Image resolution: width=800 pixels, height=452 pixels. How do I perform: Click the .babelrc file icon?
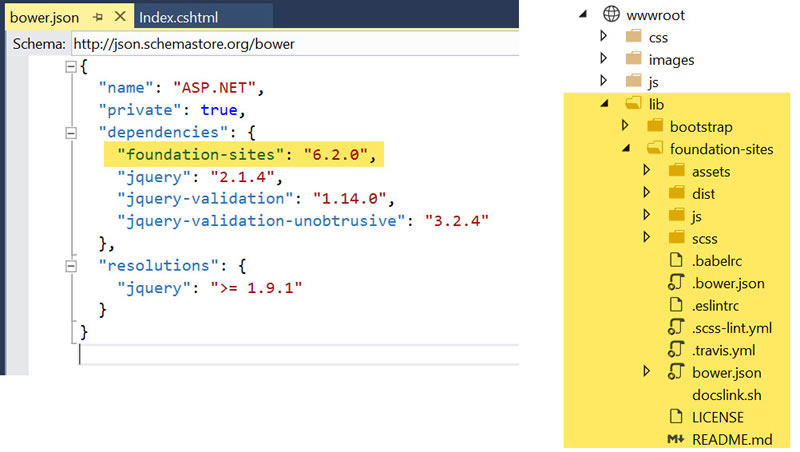coord(676,260)
